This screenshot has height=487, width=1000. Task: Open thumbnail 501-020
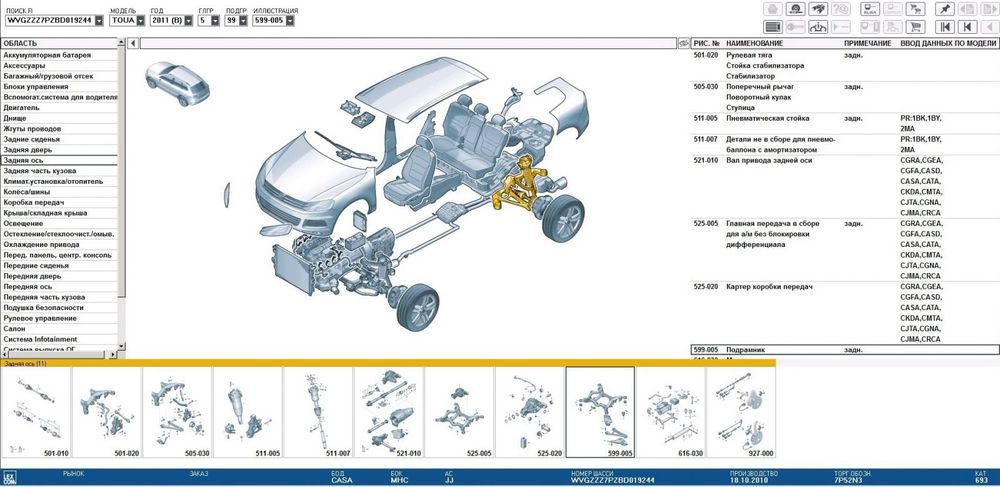click(107, 412)
